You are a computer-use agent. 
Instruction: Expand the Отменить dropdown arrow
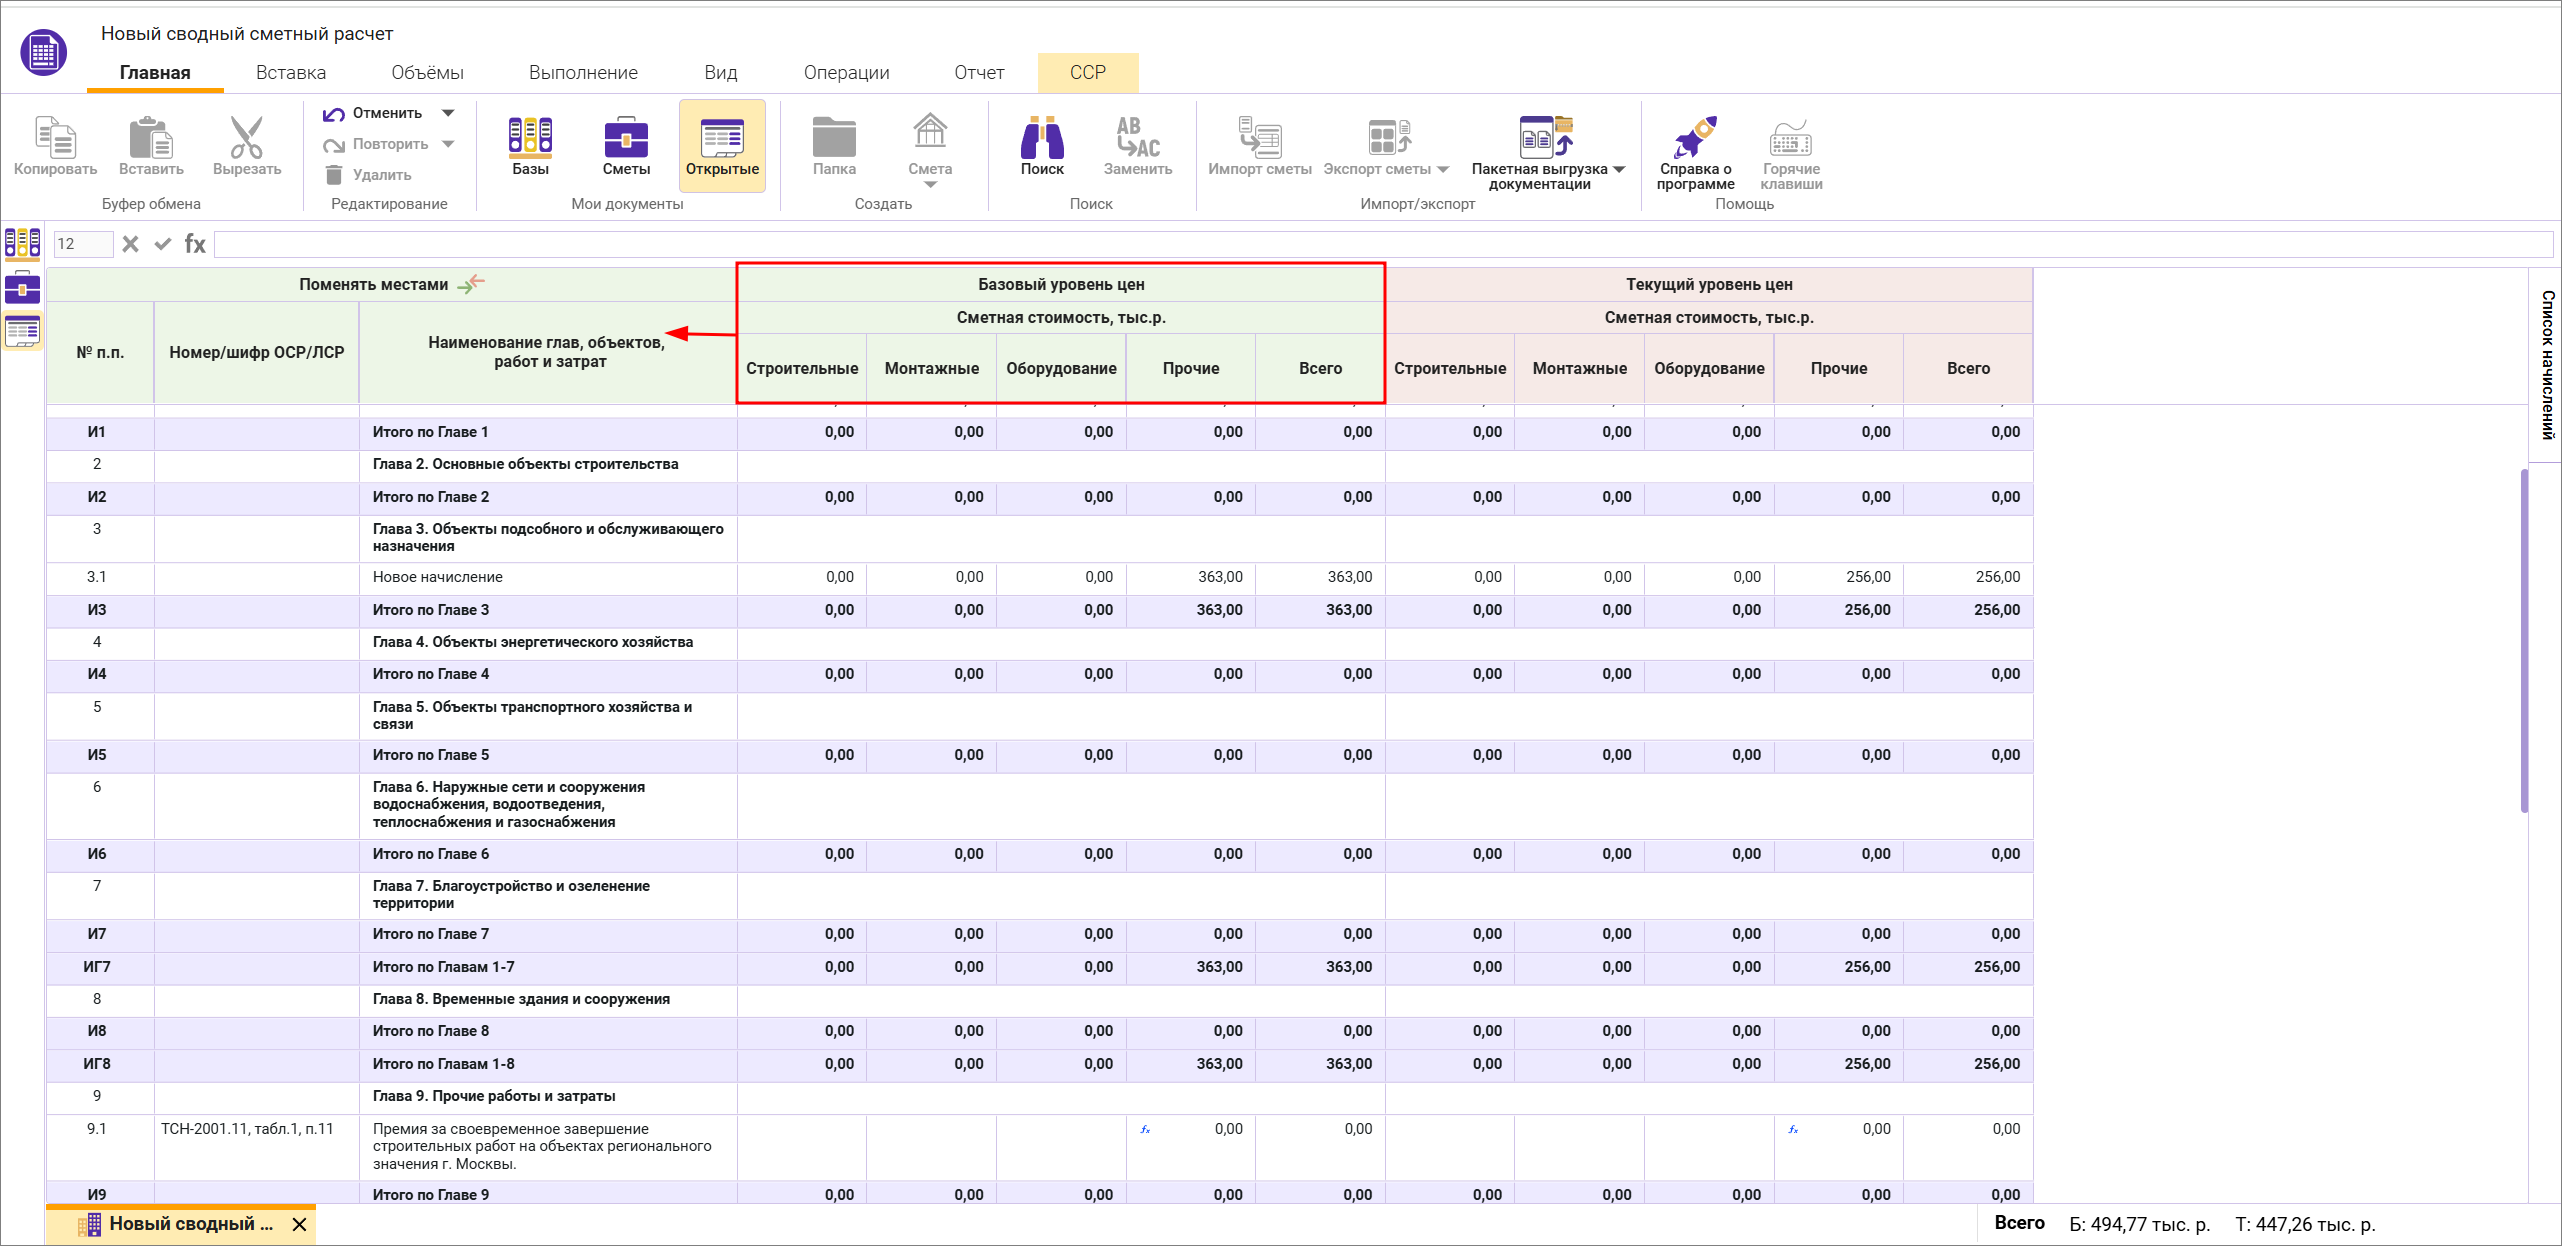[x=448, y=113]
